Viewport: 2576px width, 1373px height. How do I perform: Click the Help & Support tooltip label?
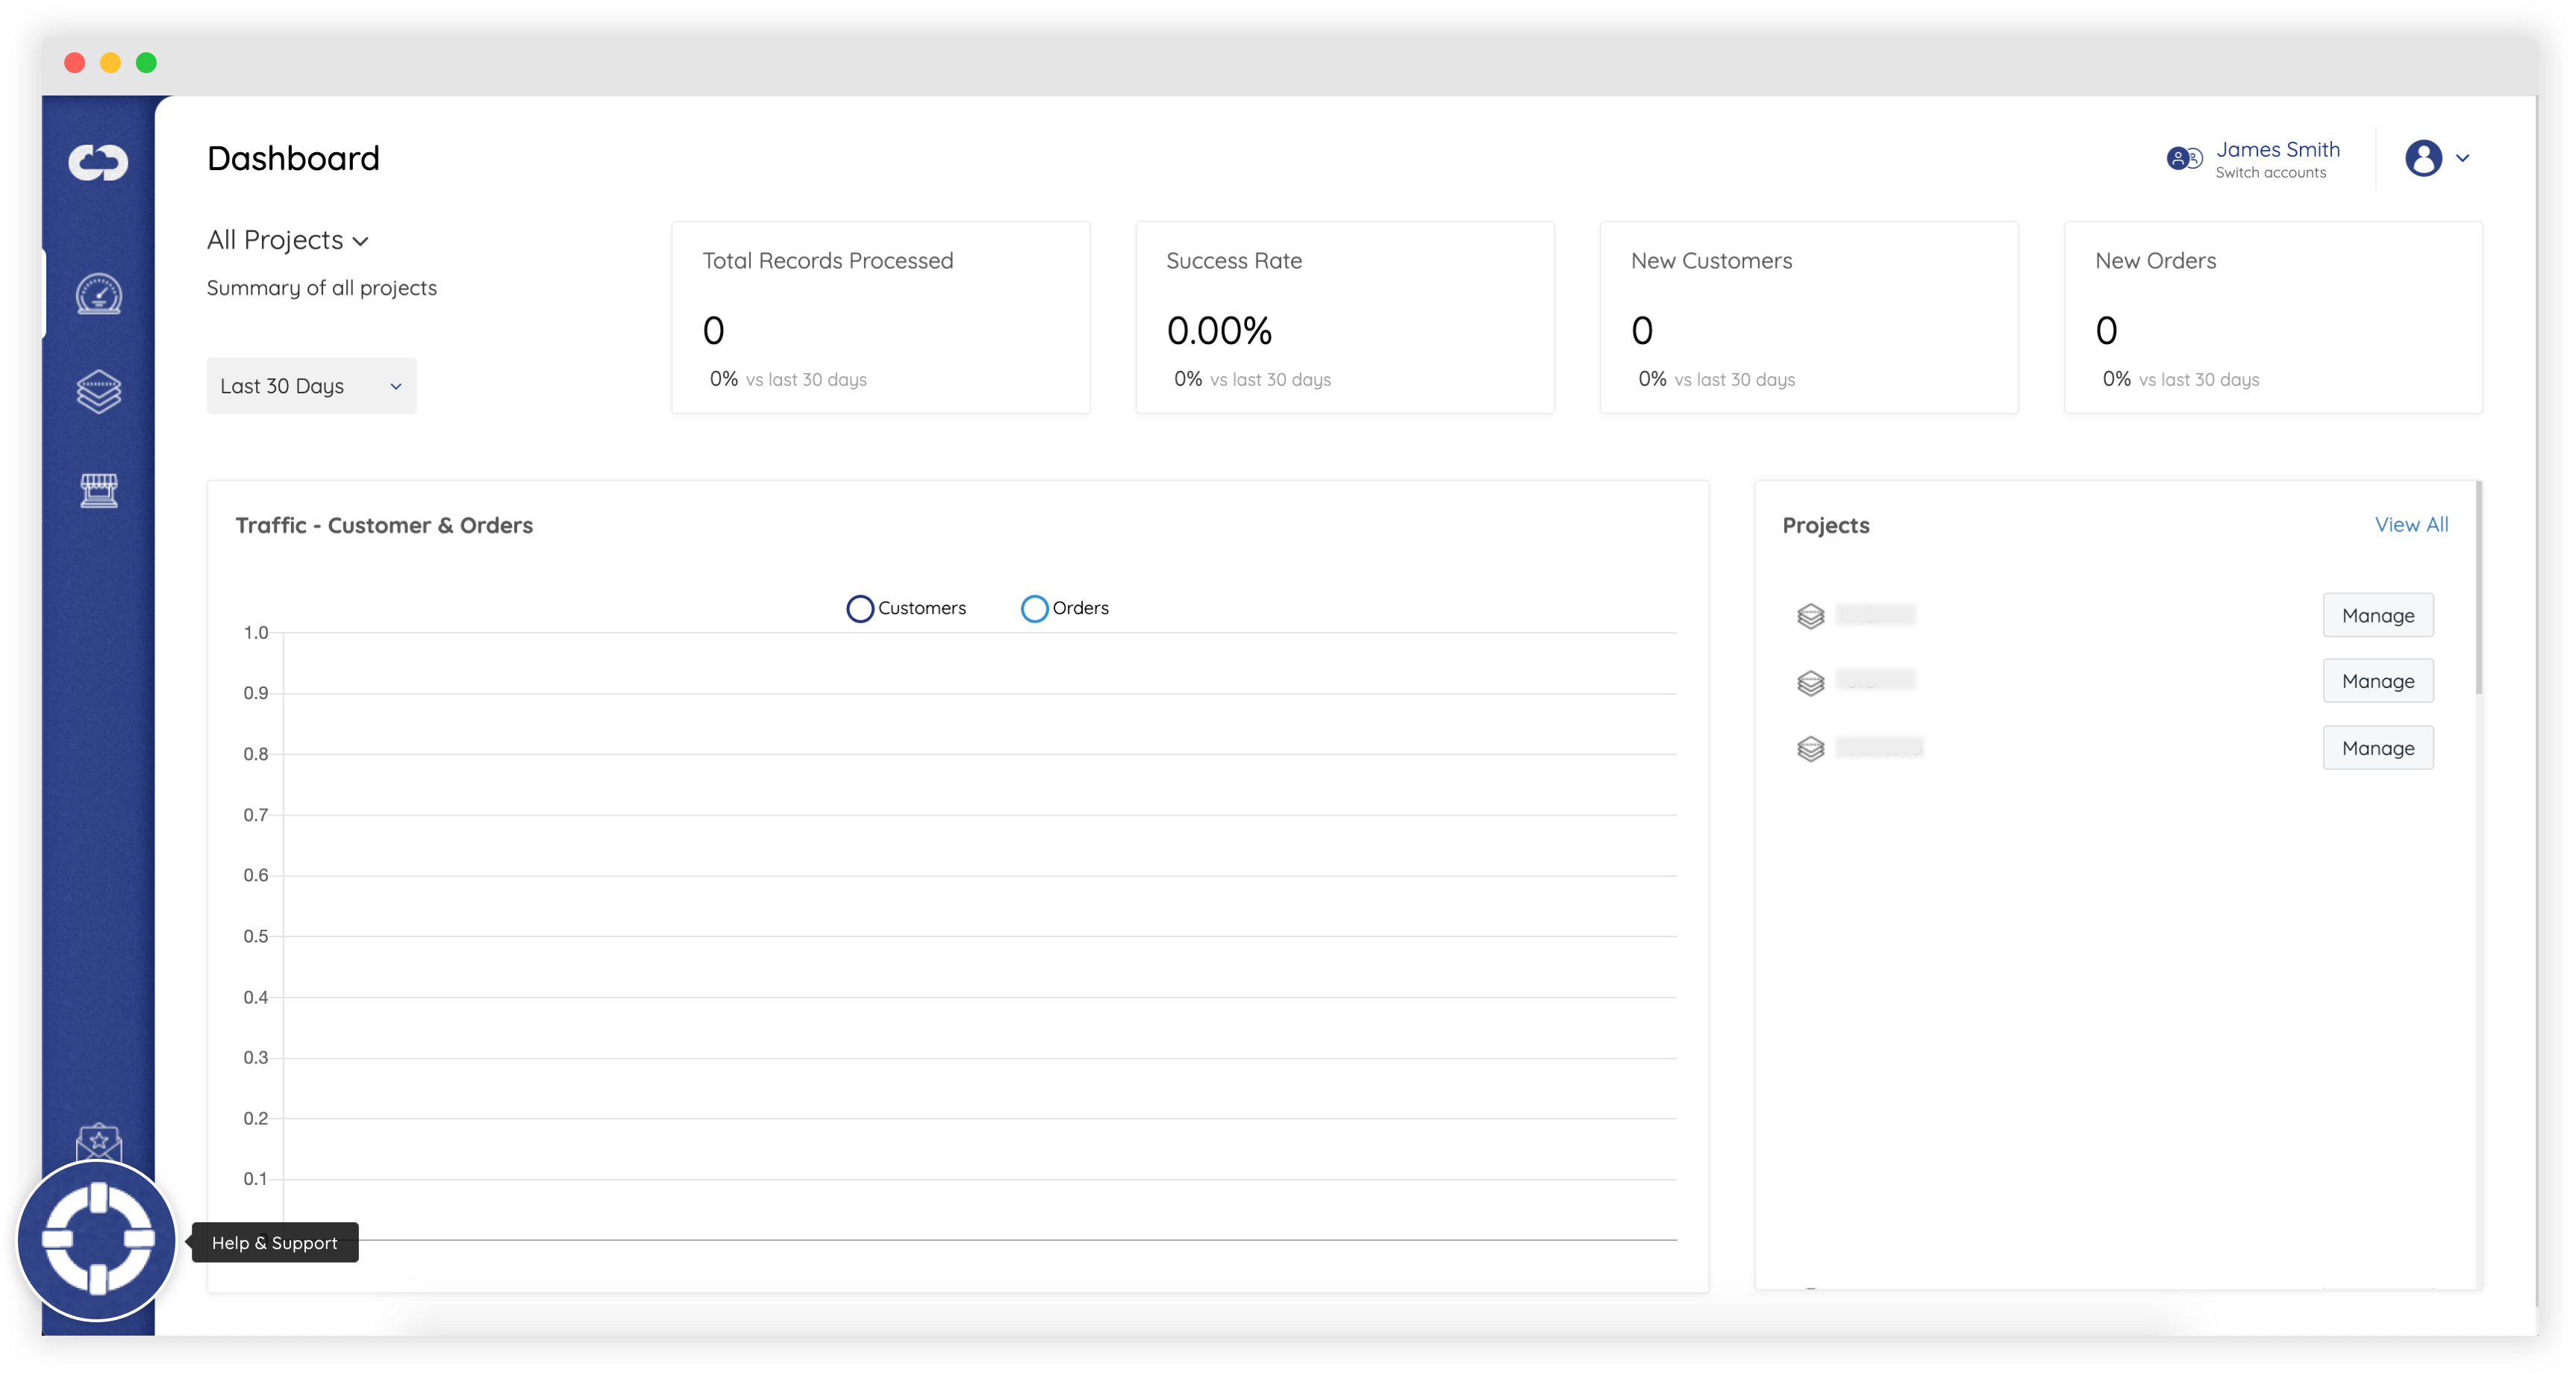(274, 1242)
